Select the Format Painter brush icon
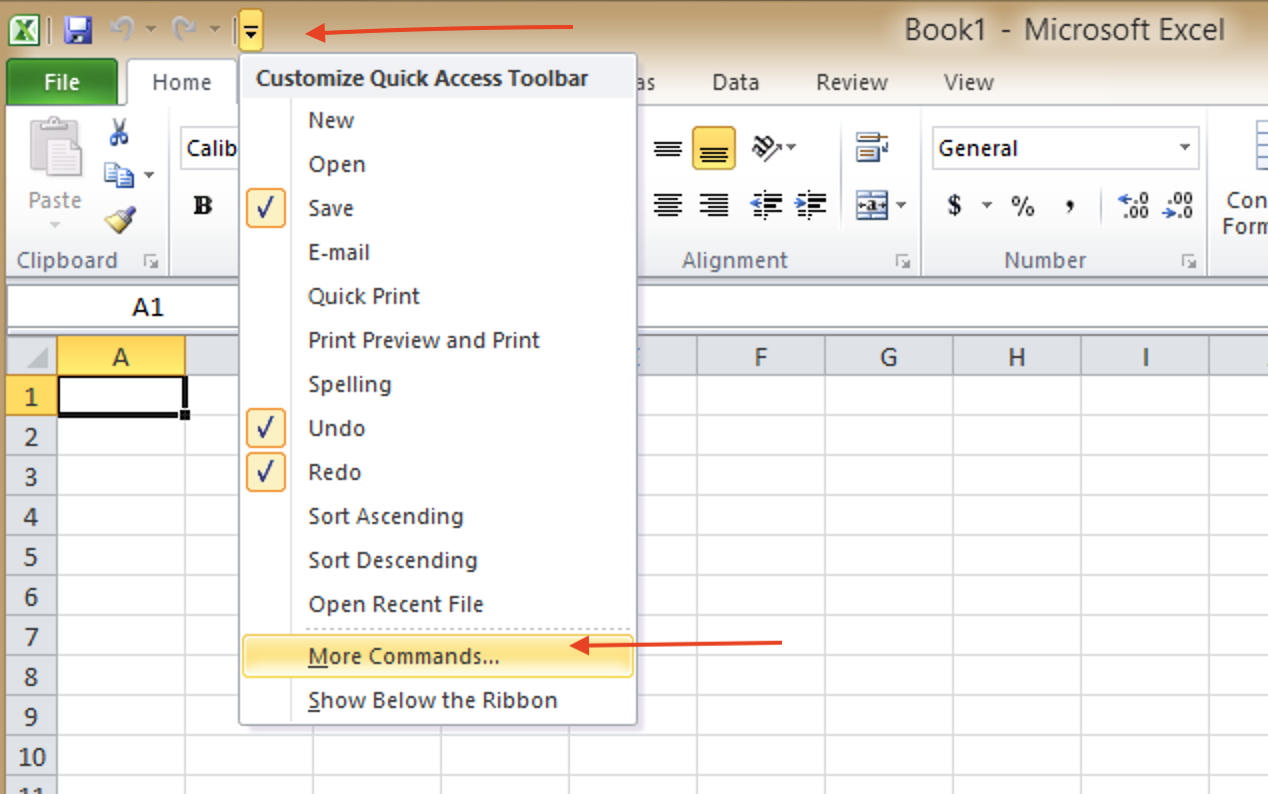Image resolution: width=1268 pixels, height=794 pixels. 120,219
